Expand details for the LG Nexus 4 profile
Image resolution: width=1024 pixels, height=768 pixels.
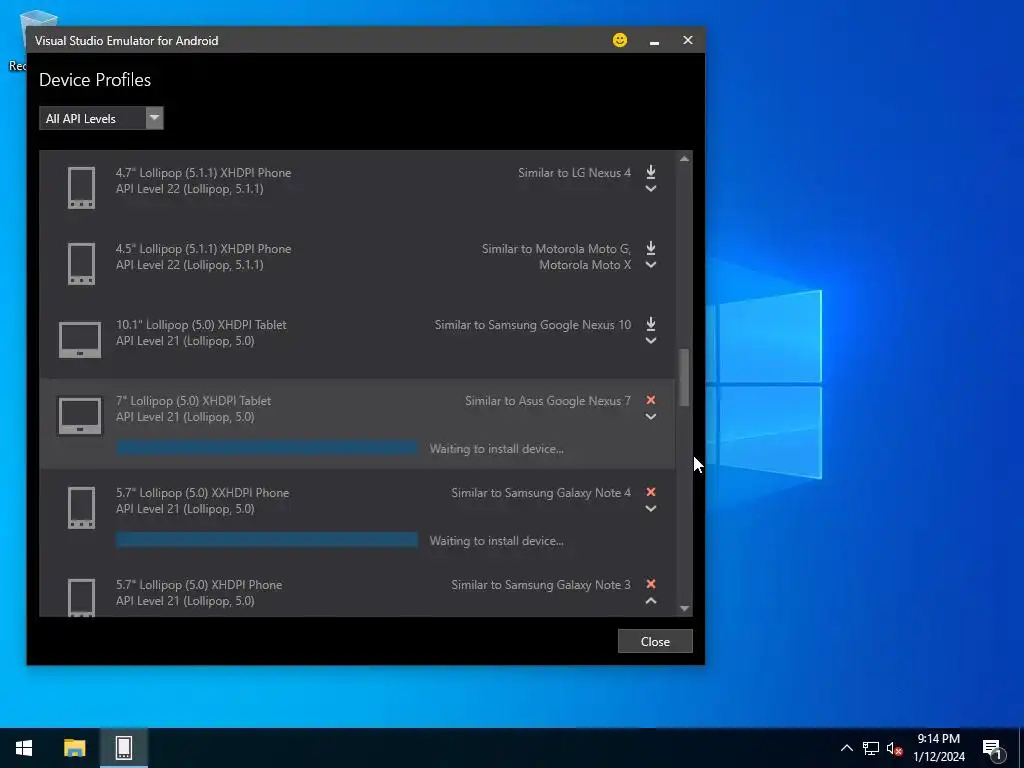(650, 189)
